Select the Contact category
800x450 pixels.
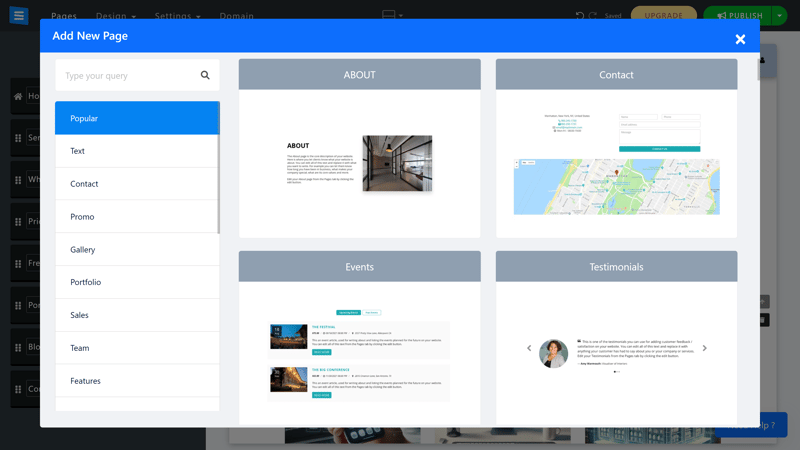tap(137, 184)
